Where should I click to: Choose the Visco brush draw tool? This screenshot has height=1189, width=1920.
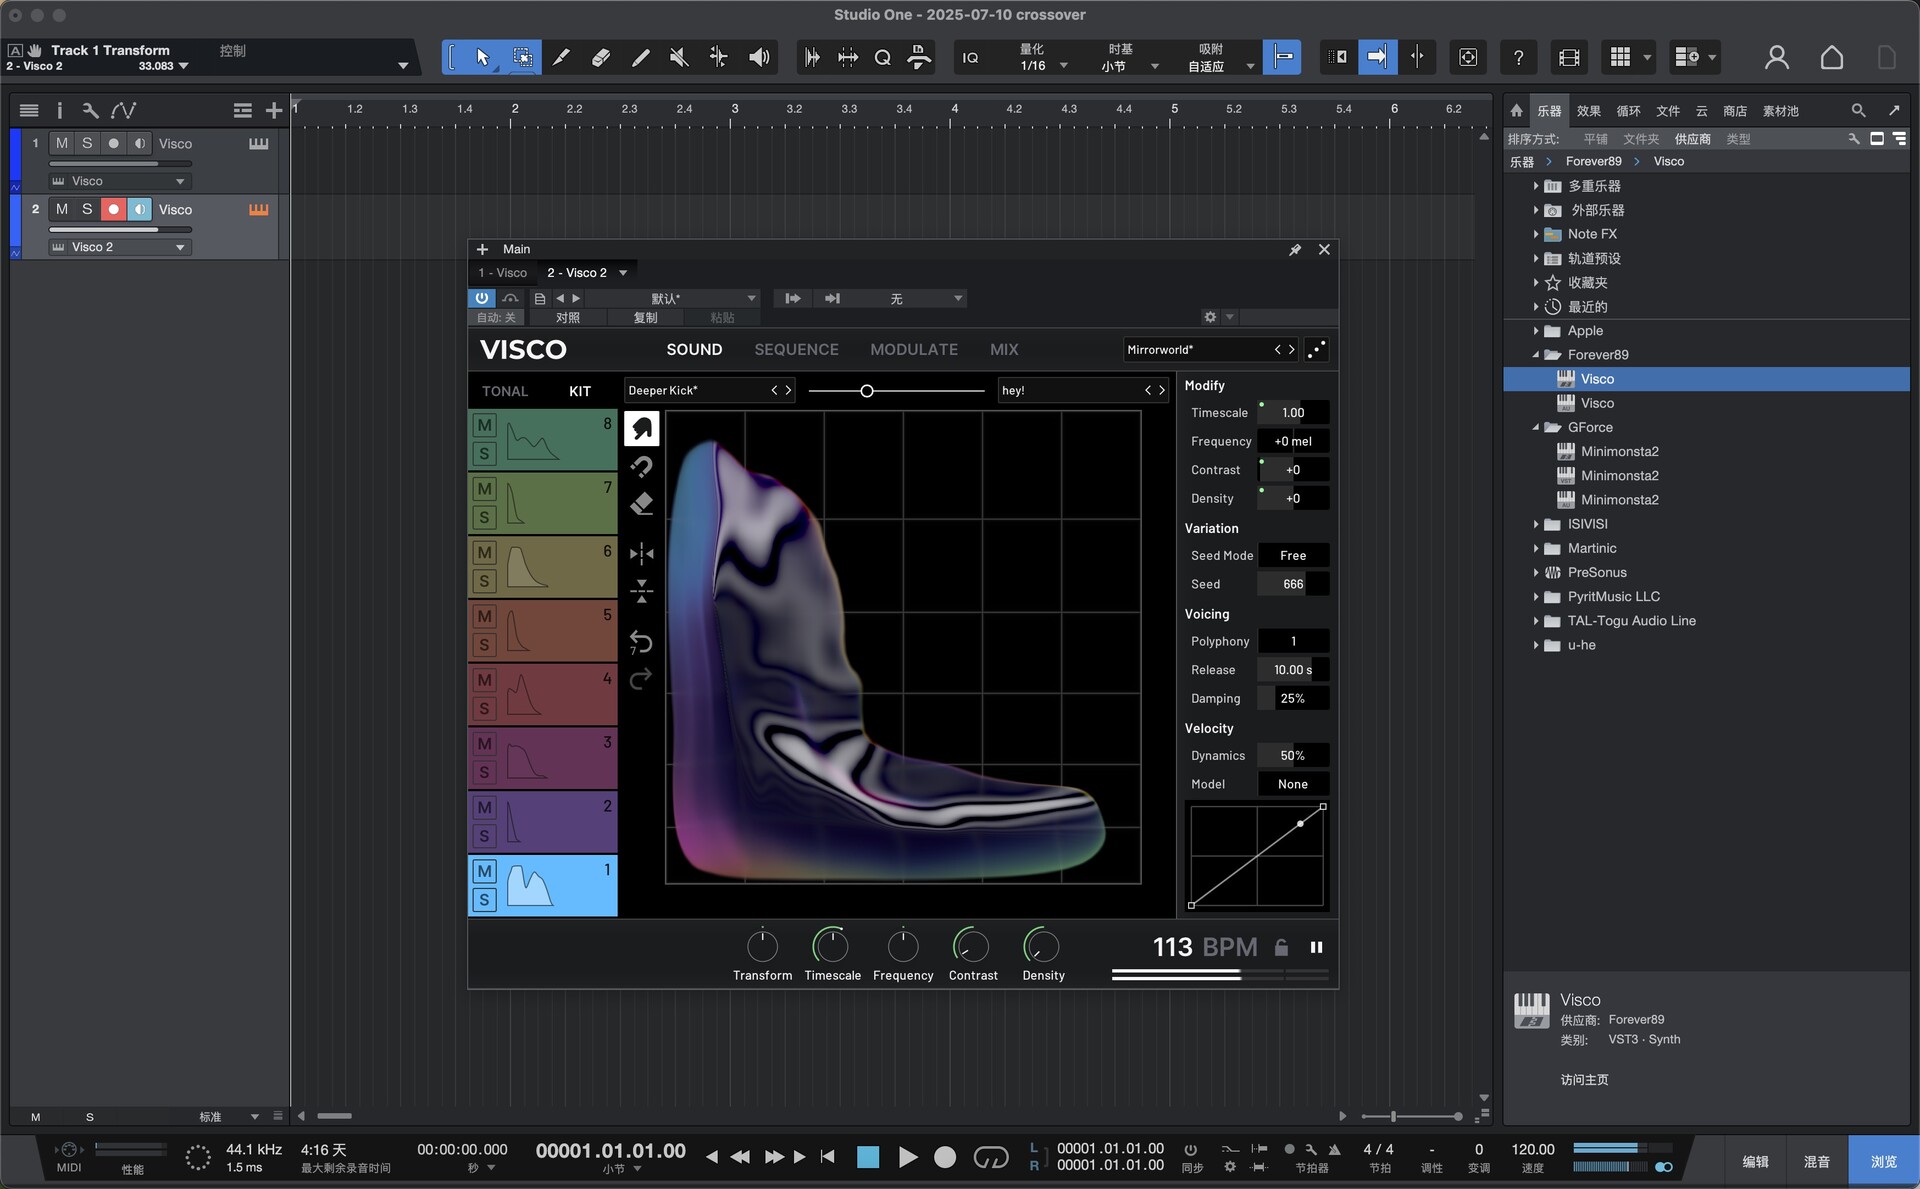[x=642, y=429]
